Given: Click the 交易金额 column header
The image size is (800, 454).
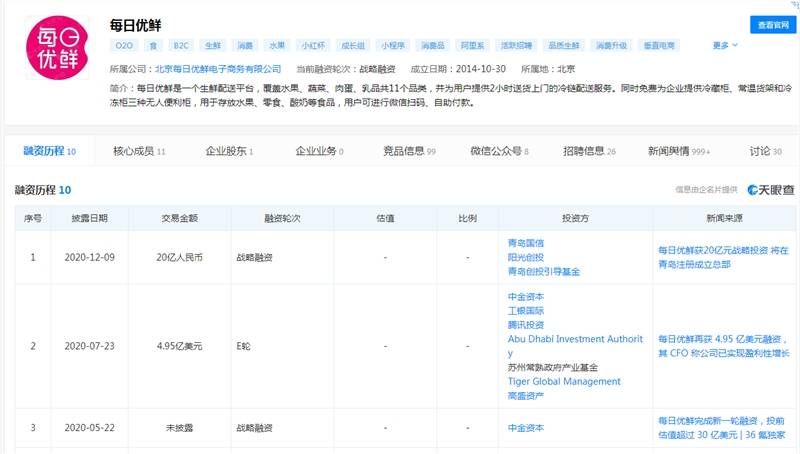Looking at the screenshot, I should coord(180,218).
